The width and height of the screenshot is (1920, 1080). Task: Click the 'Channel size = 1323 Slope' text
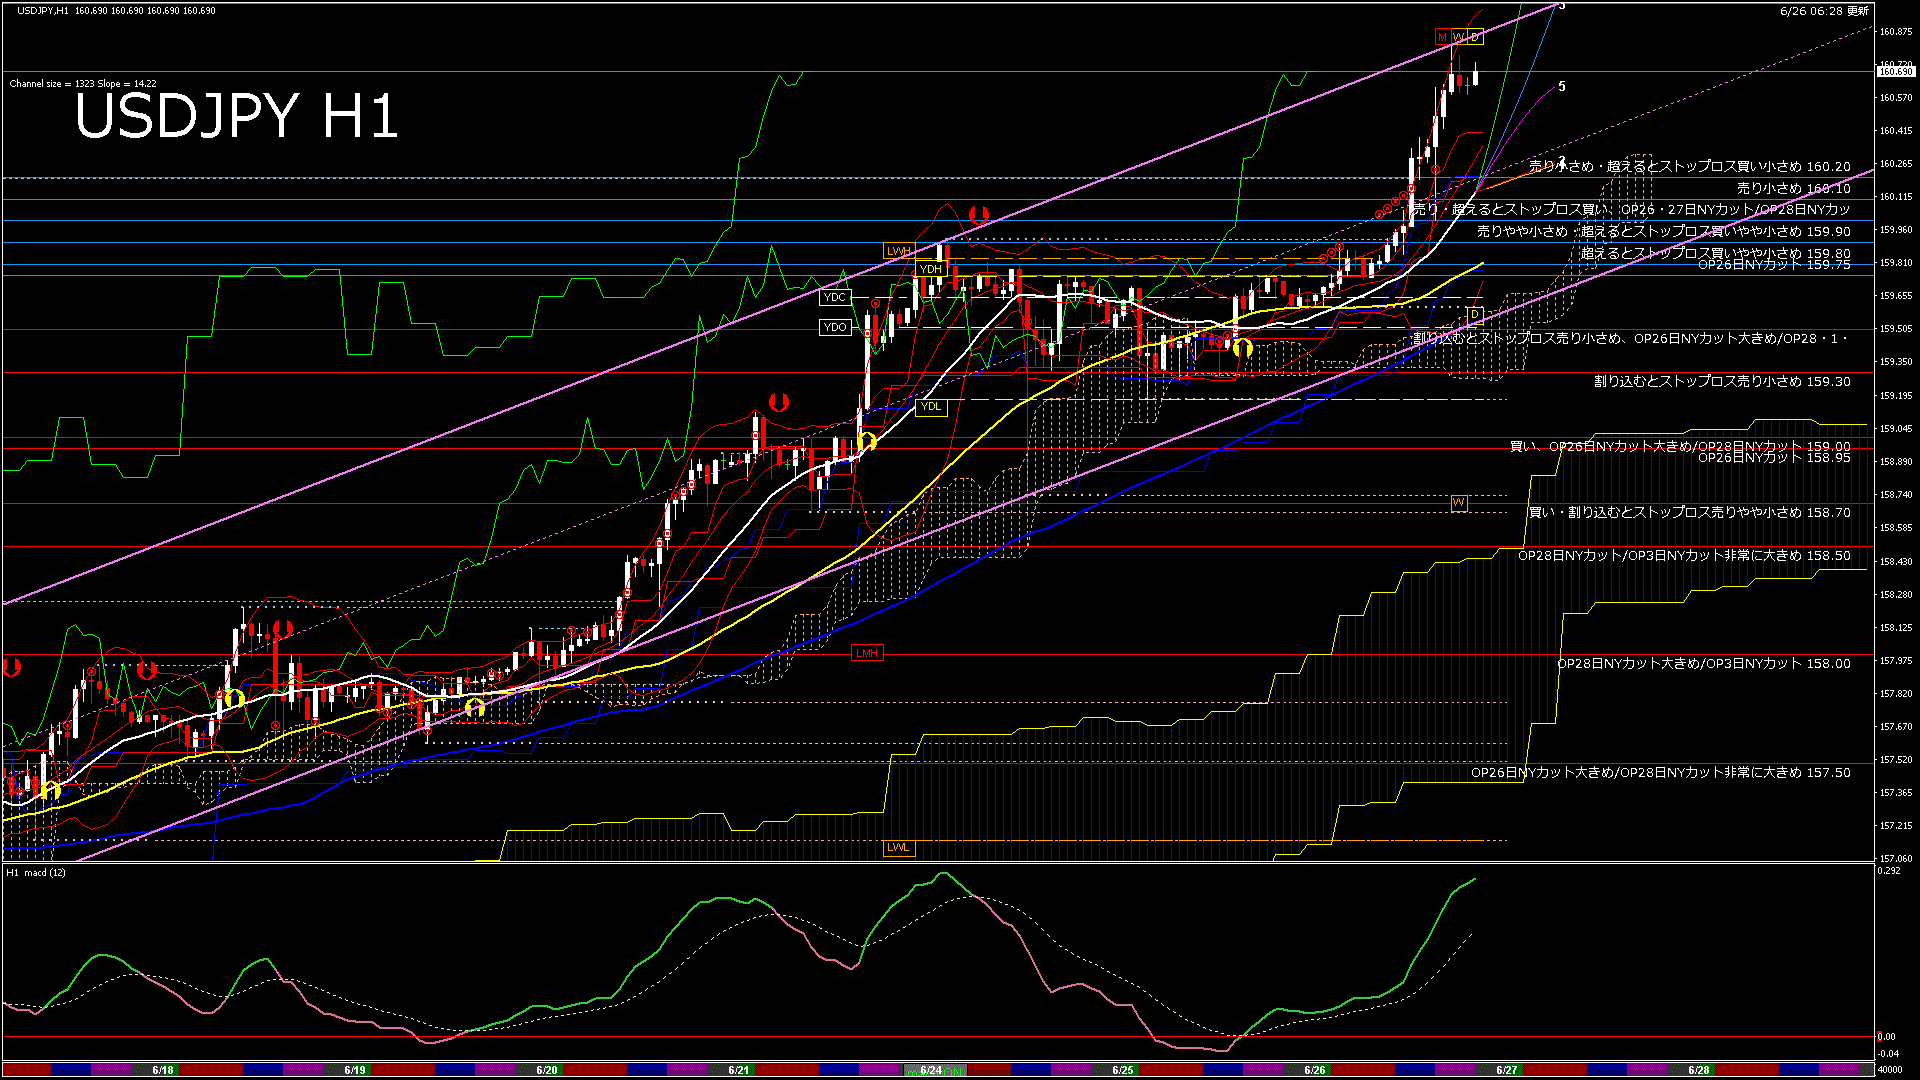[82, 84]
